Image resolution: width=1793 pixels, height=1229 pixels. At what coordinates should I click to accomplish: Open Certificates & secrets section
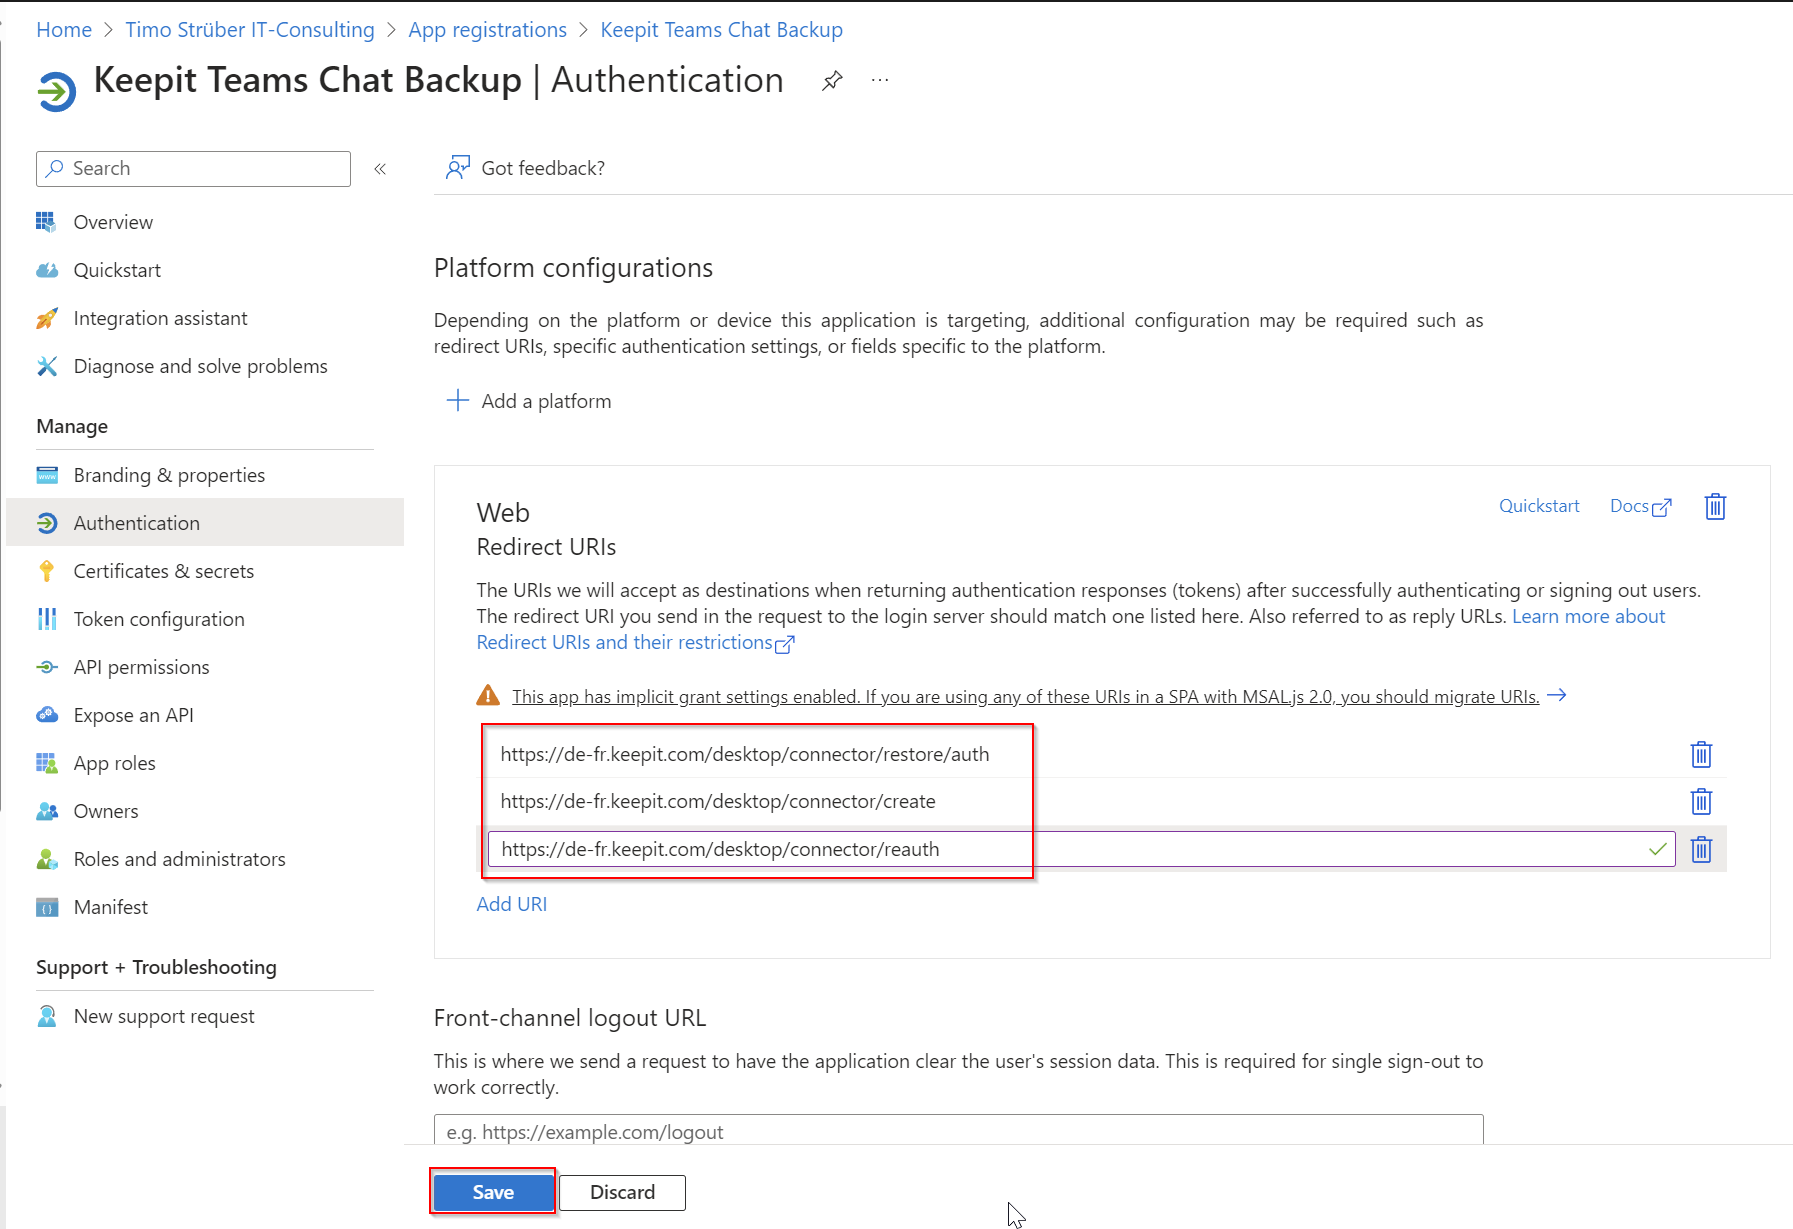click(x=163, y=571)
